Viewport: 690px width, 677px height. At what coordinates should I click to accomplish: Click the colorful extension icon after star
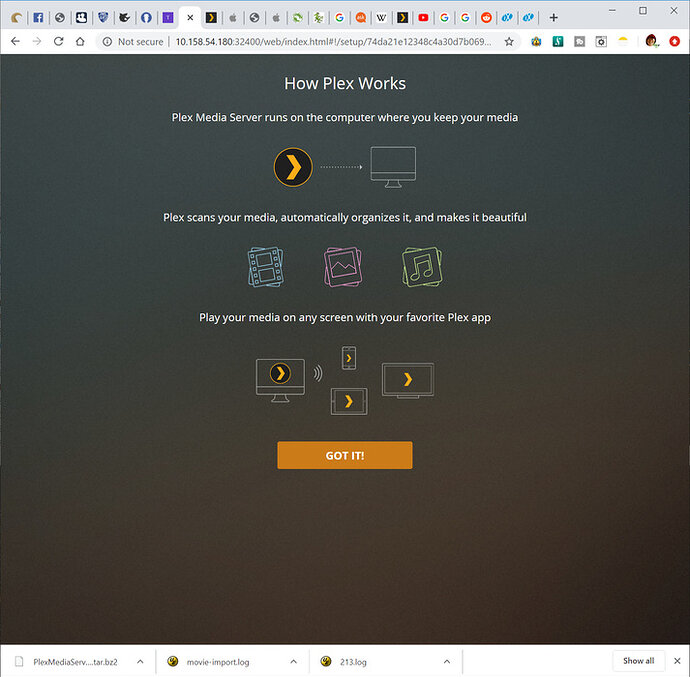coord(536,42)
